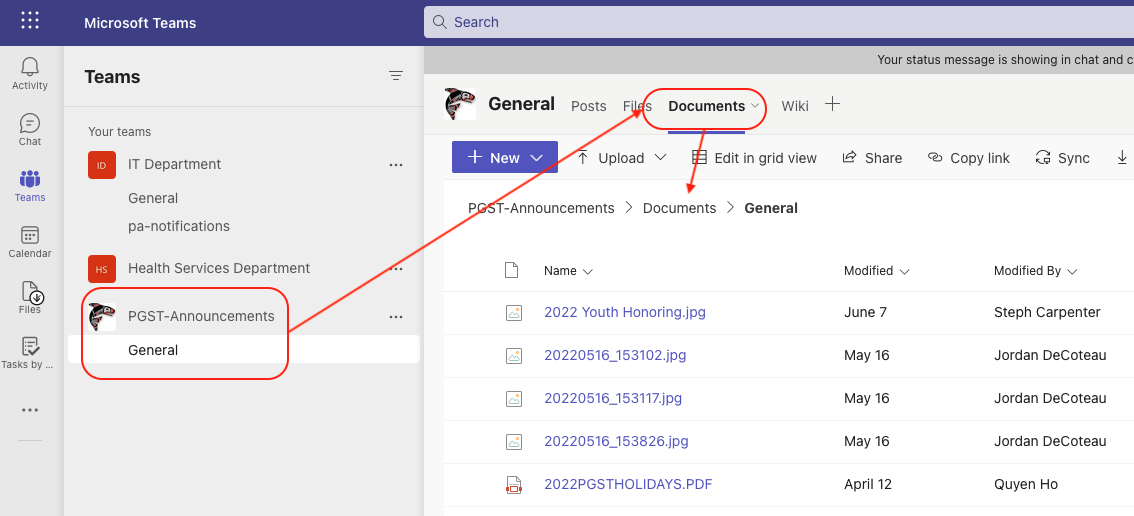
Task: Click the filter icon beside Teams heading
Action: point(396,75)
